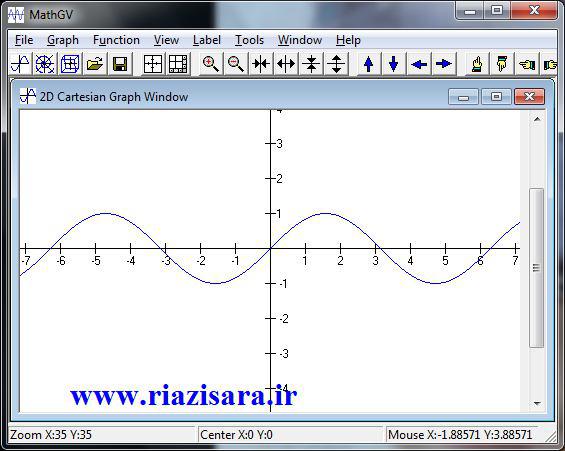
Task: Click the four-pane grid toolbar icon
Action: point(153,64)
